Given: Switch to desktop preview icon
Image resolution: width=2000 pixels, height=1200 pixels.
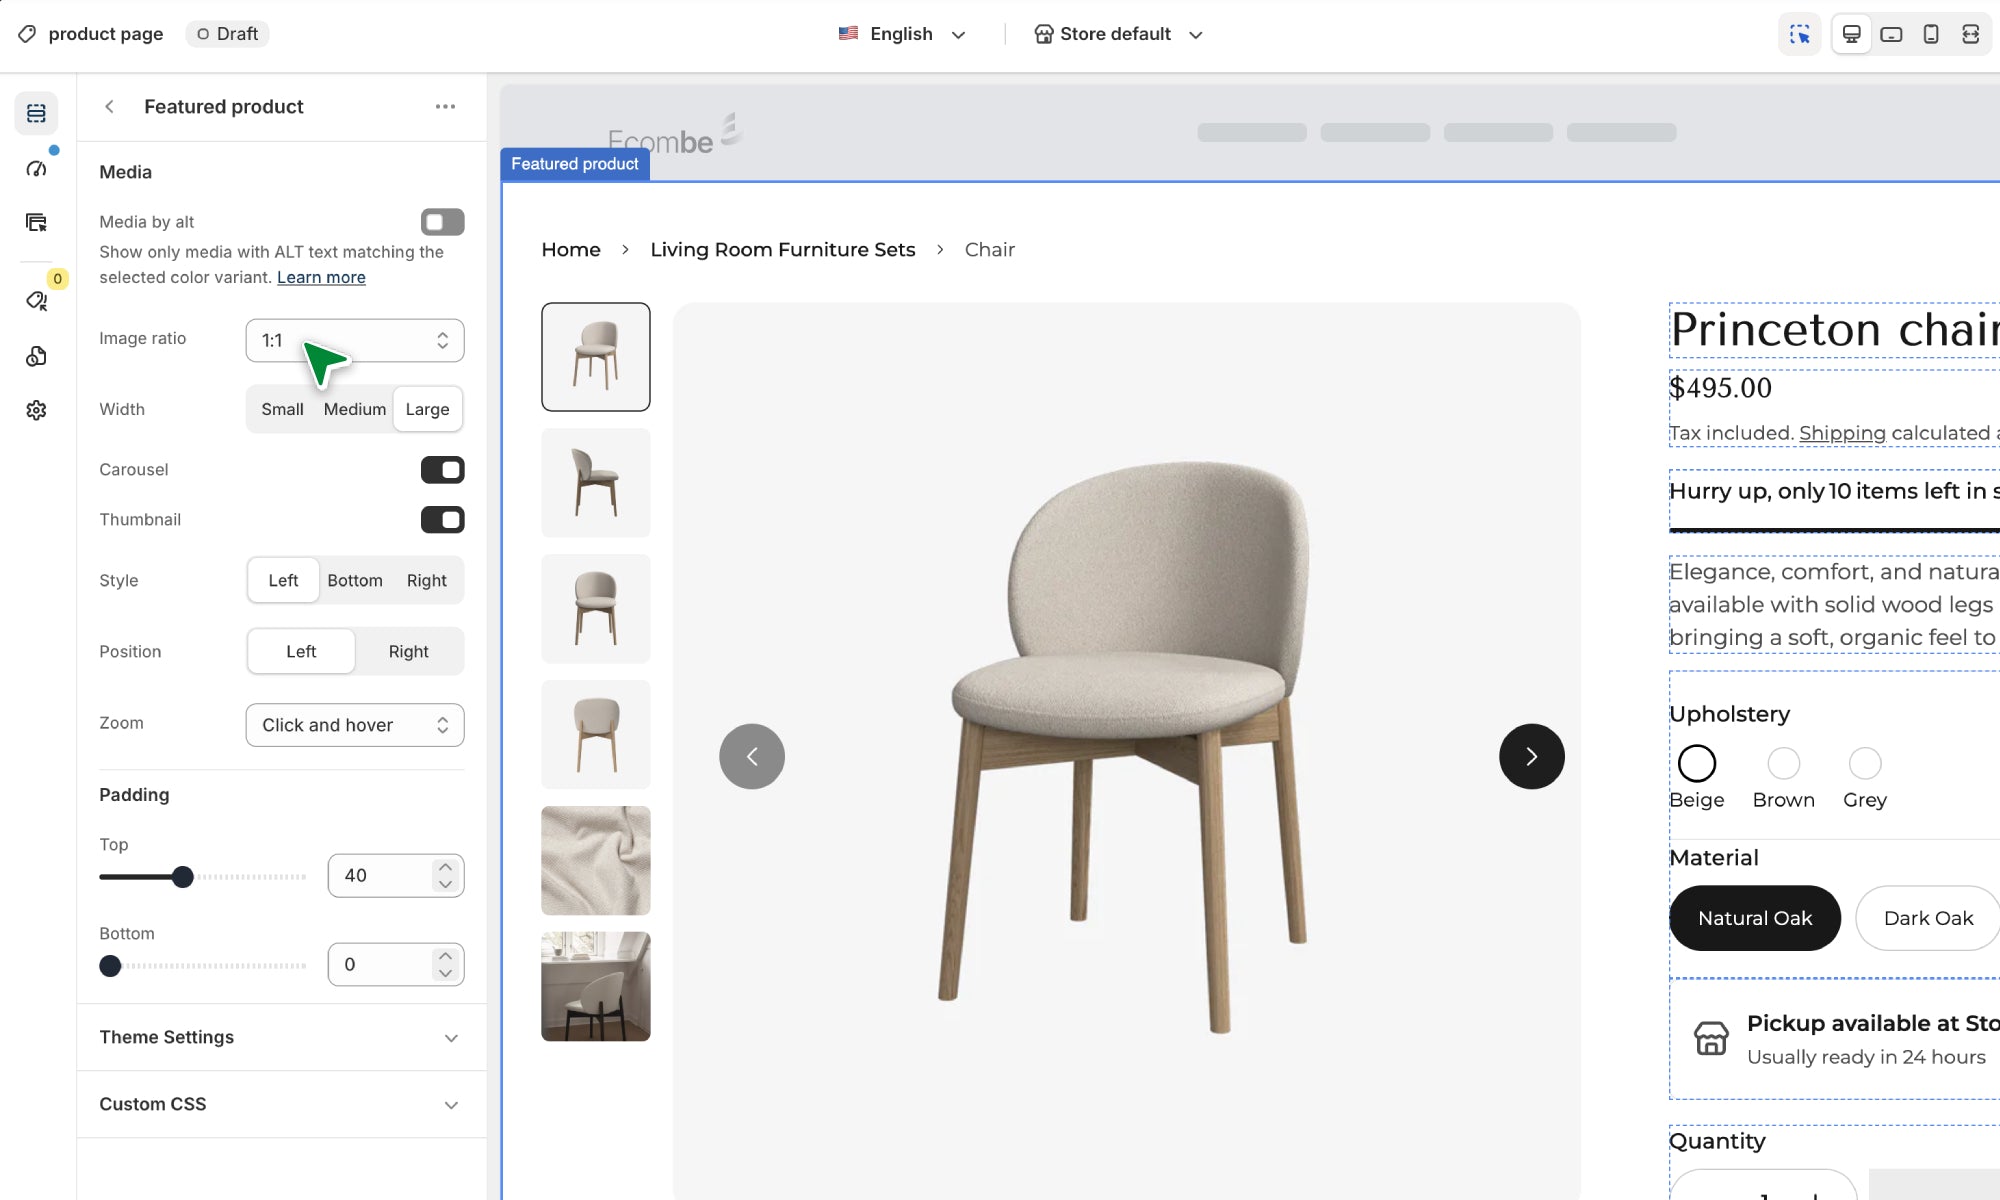Looking at the screenshot, I should [x=1851, y=34].
